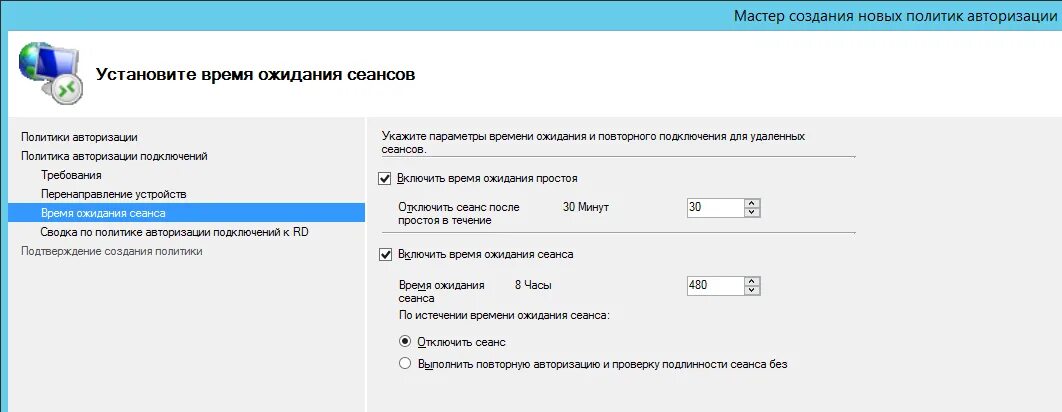The image size is (1062, 412).
Task: Decrease idle timeout with down spinner arrow
Action: pos(752,213)
